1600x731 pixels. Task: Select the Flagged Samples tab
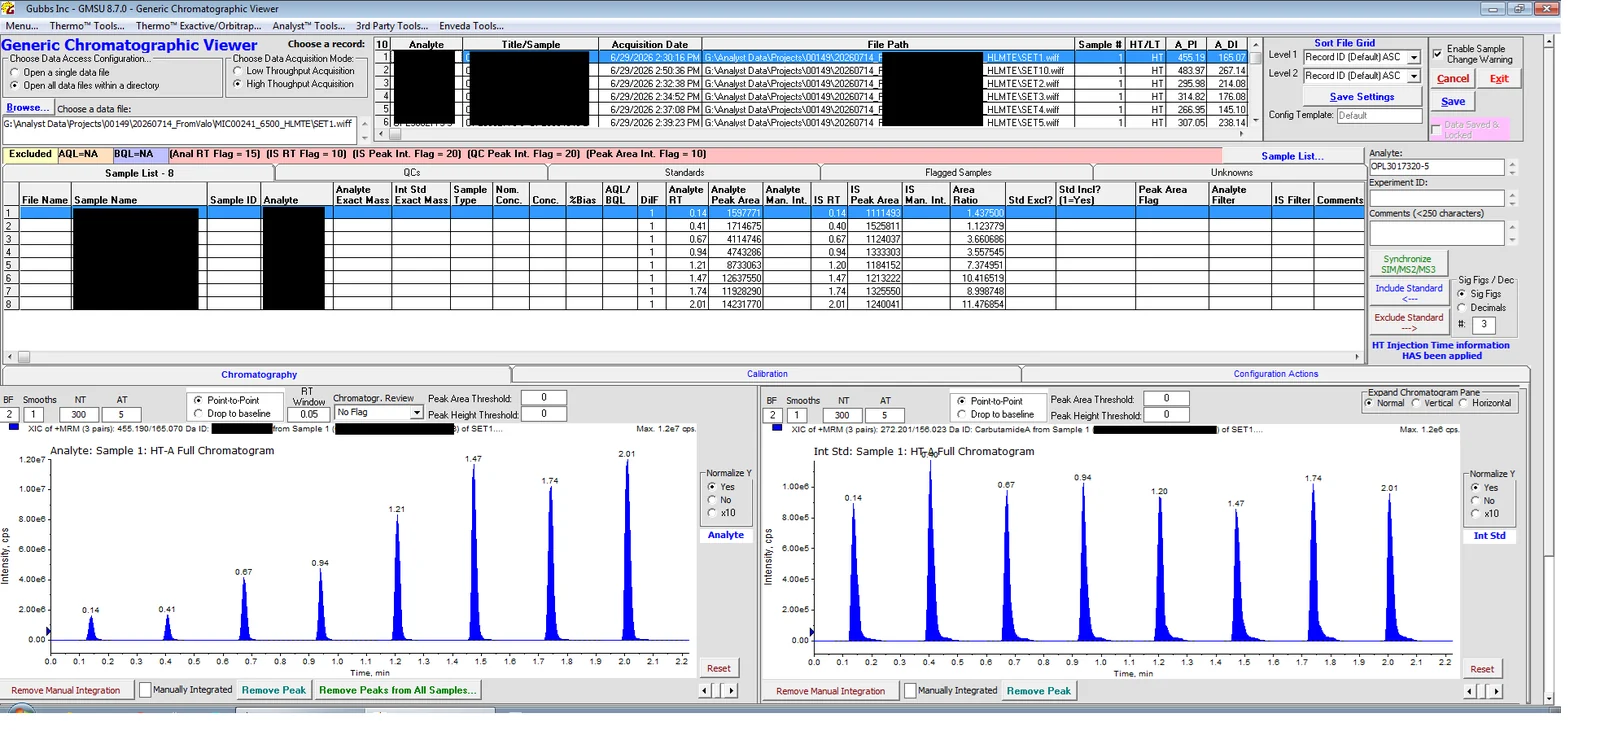point(957,172)
